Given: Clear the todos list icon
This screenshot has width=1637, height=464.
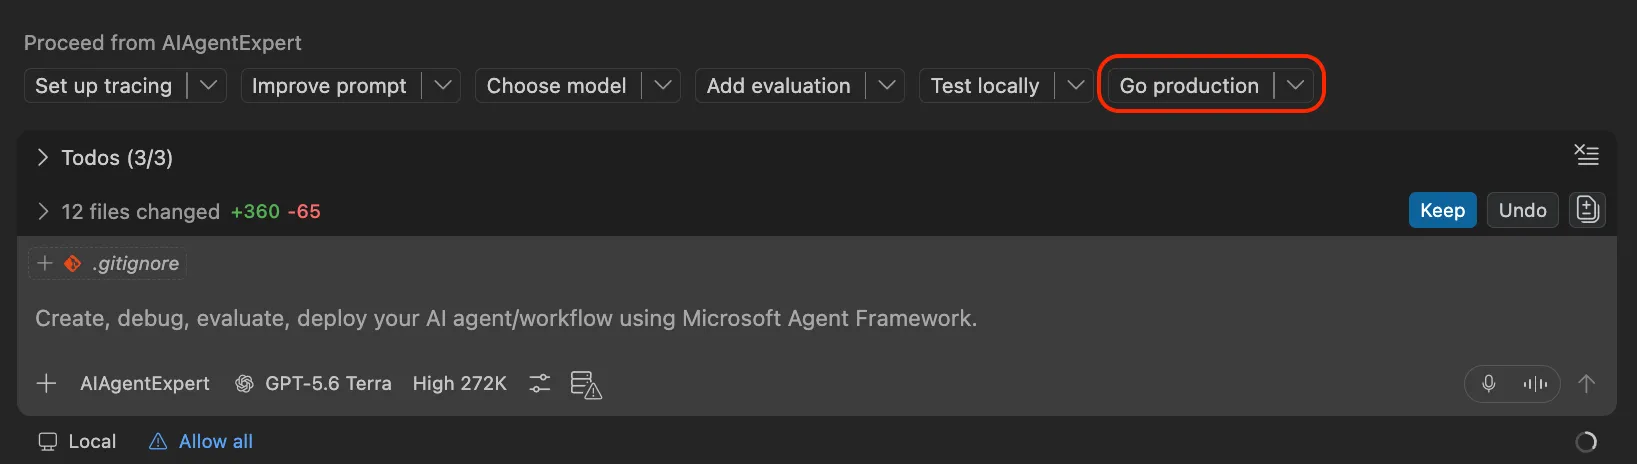Looking at the screenshot, I should click(1586, 155).
